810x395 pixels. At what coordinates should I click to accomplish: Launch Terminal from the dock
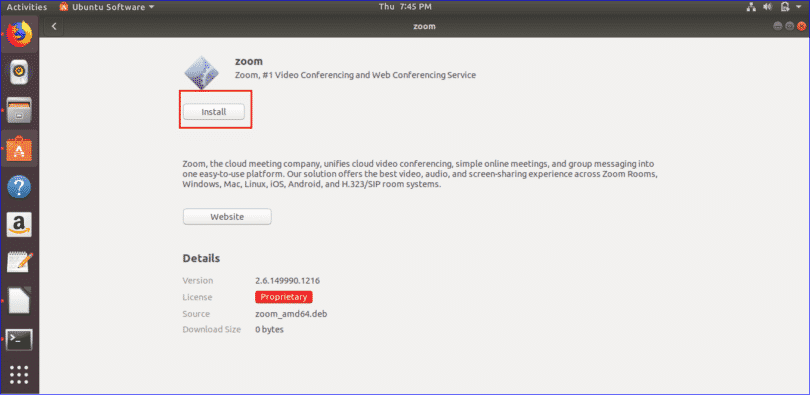(20, 339)
